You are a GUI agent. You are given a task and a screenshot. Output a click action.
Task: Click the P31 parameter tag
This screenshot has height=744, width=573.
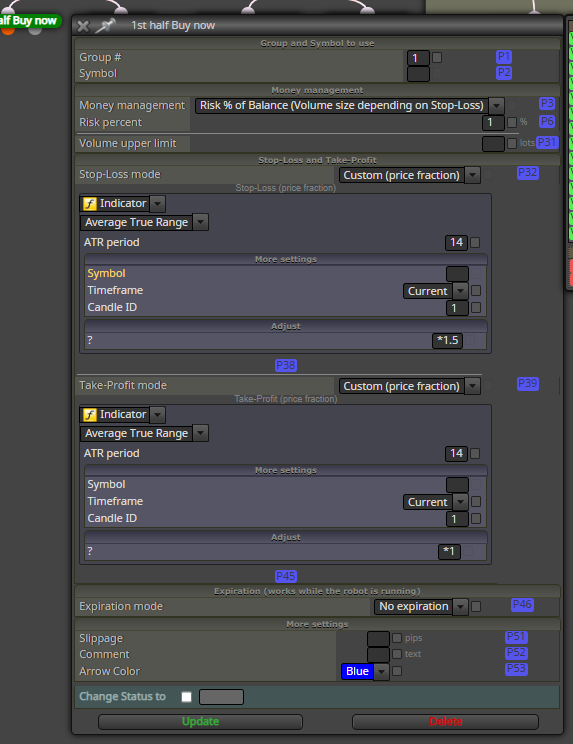547,142
